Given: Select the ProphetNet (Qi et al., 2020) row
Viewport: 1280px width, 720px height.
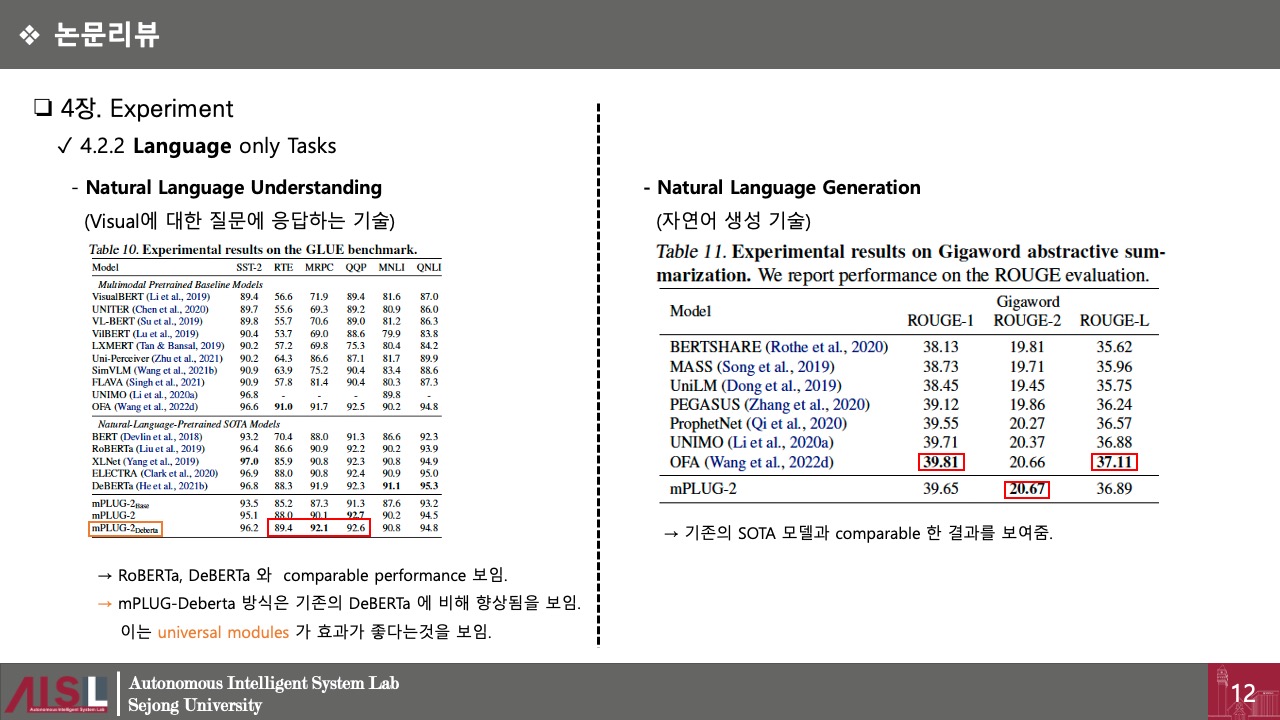Looking at the screenshot, I should pos(908,423).
